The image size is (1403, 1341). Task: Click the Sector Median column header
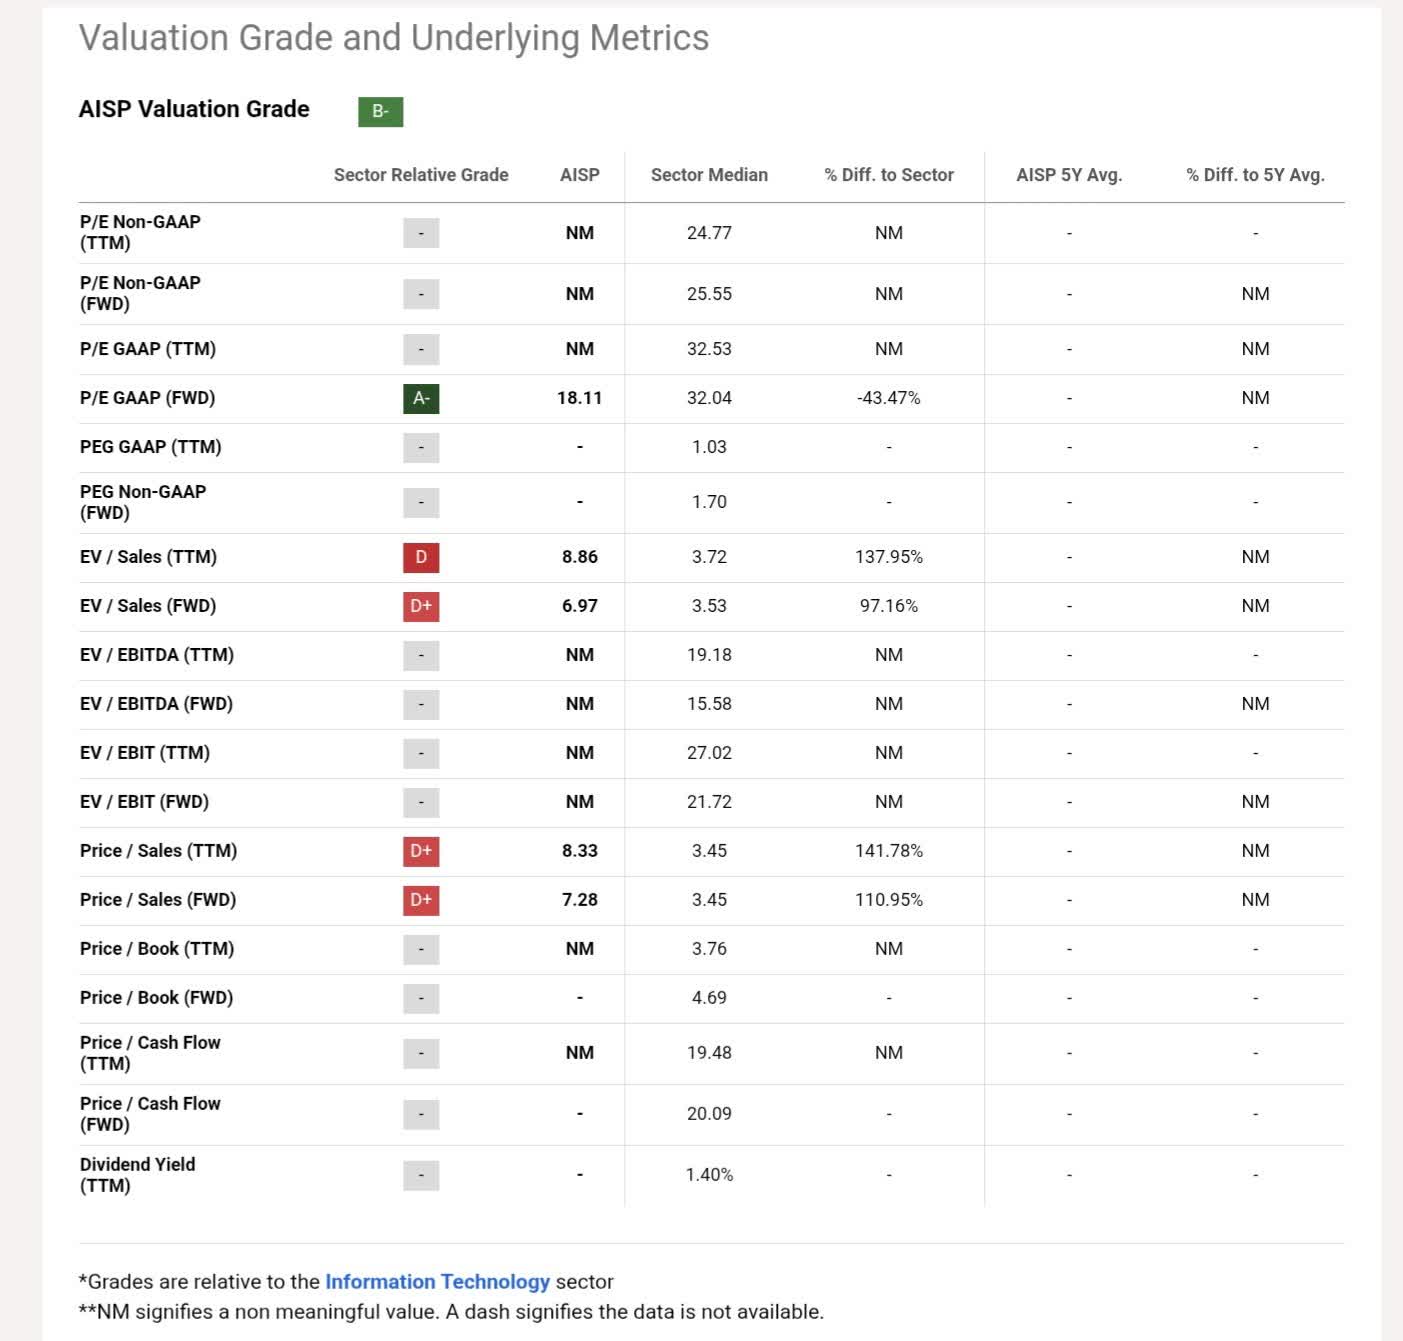tap(709, 175)
